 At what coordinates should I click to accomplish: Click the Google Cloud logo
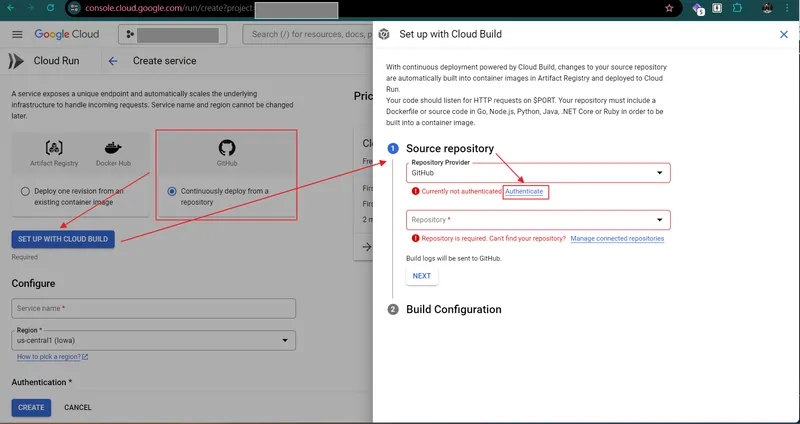[67, 34]
